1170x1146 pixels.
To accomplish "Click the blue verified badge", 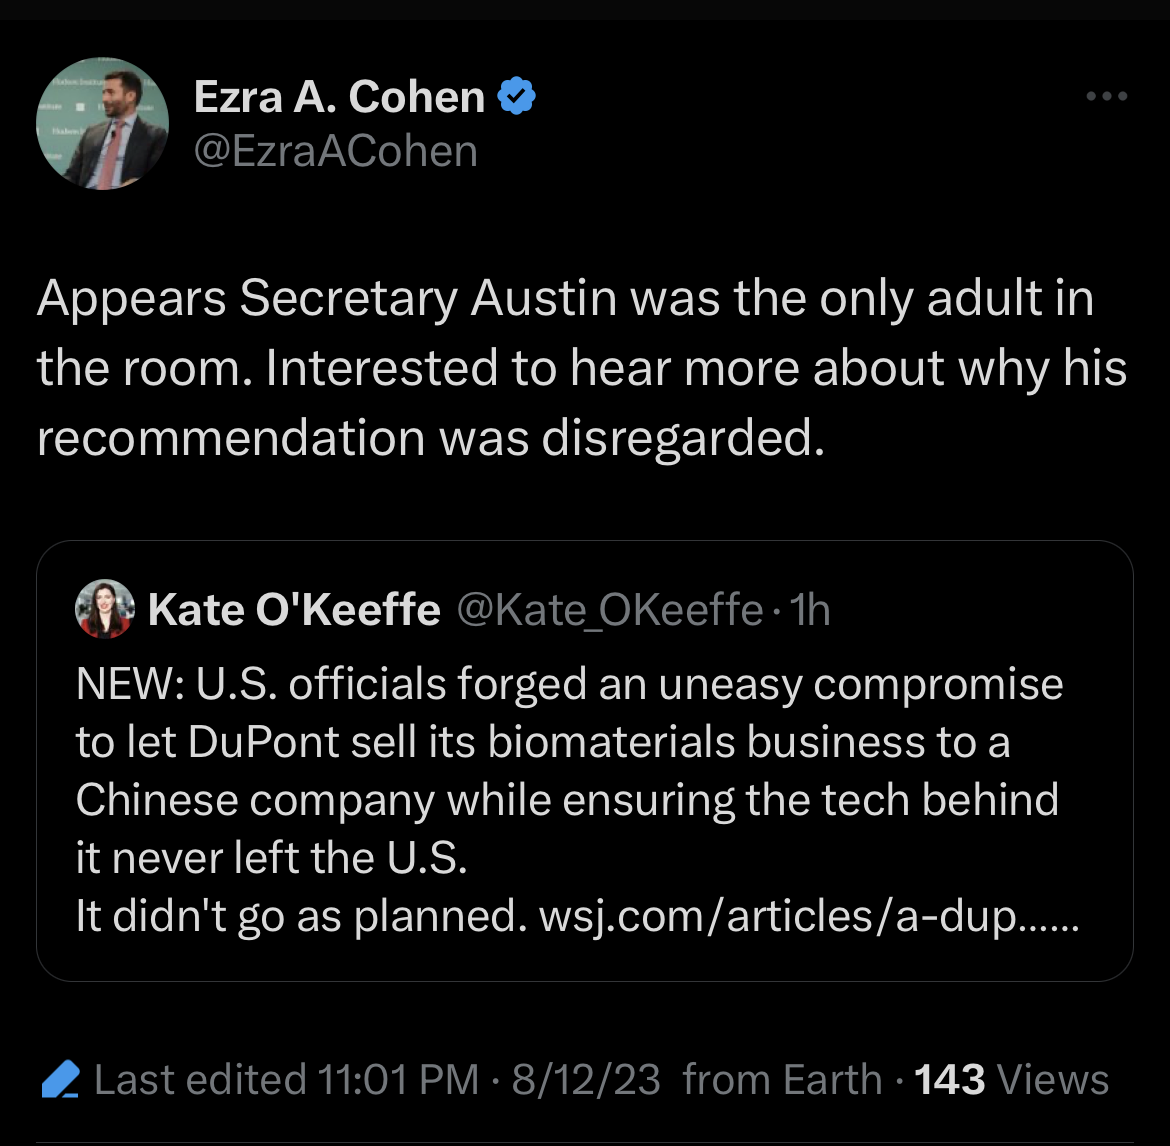I will [516, 96].
